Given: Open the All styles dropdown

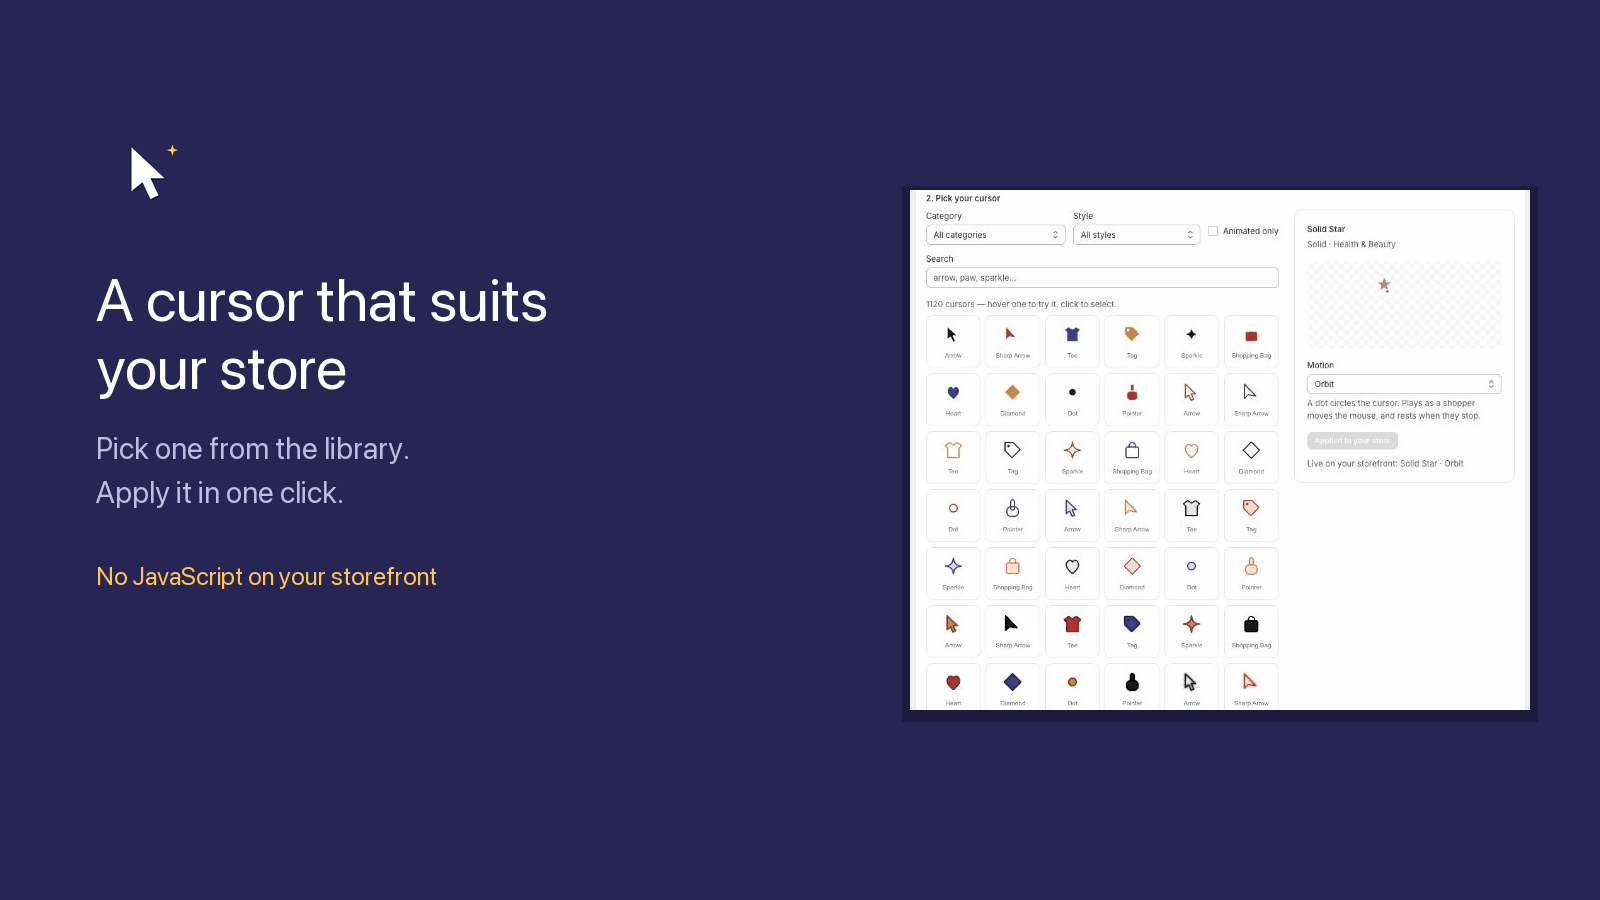Looking at the screenshot, I should coord(1136,235).
